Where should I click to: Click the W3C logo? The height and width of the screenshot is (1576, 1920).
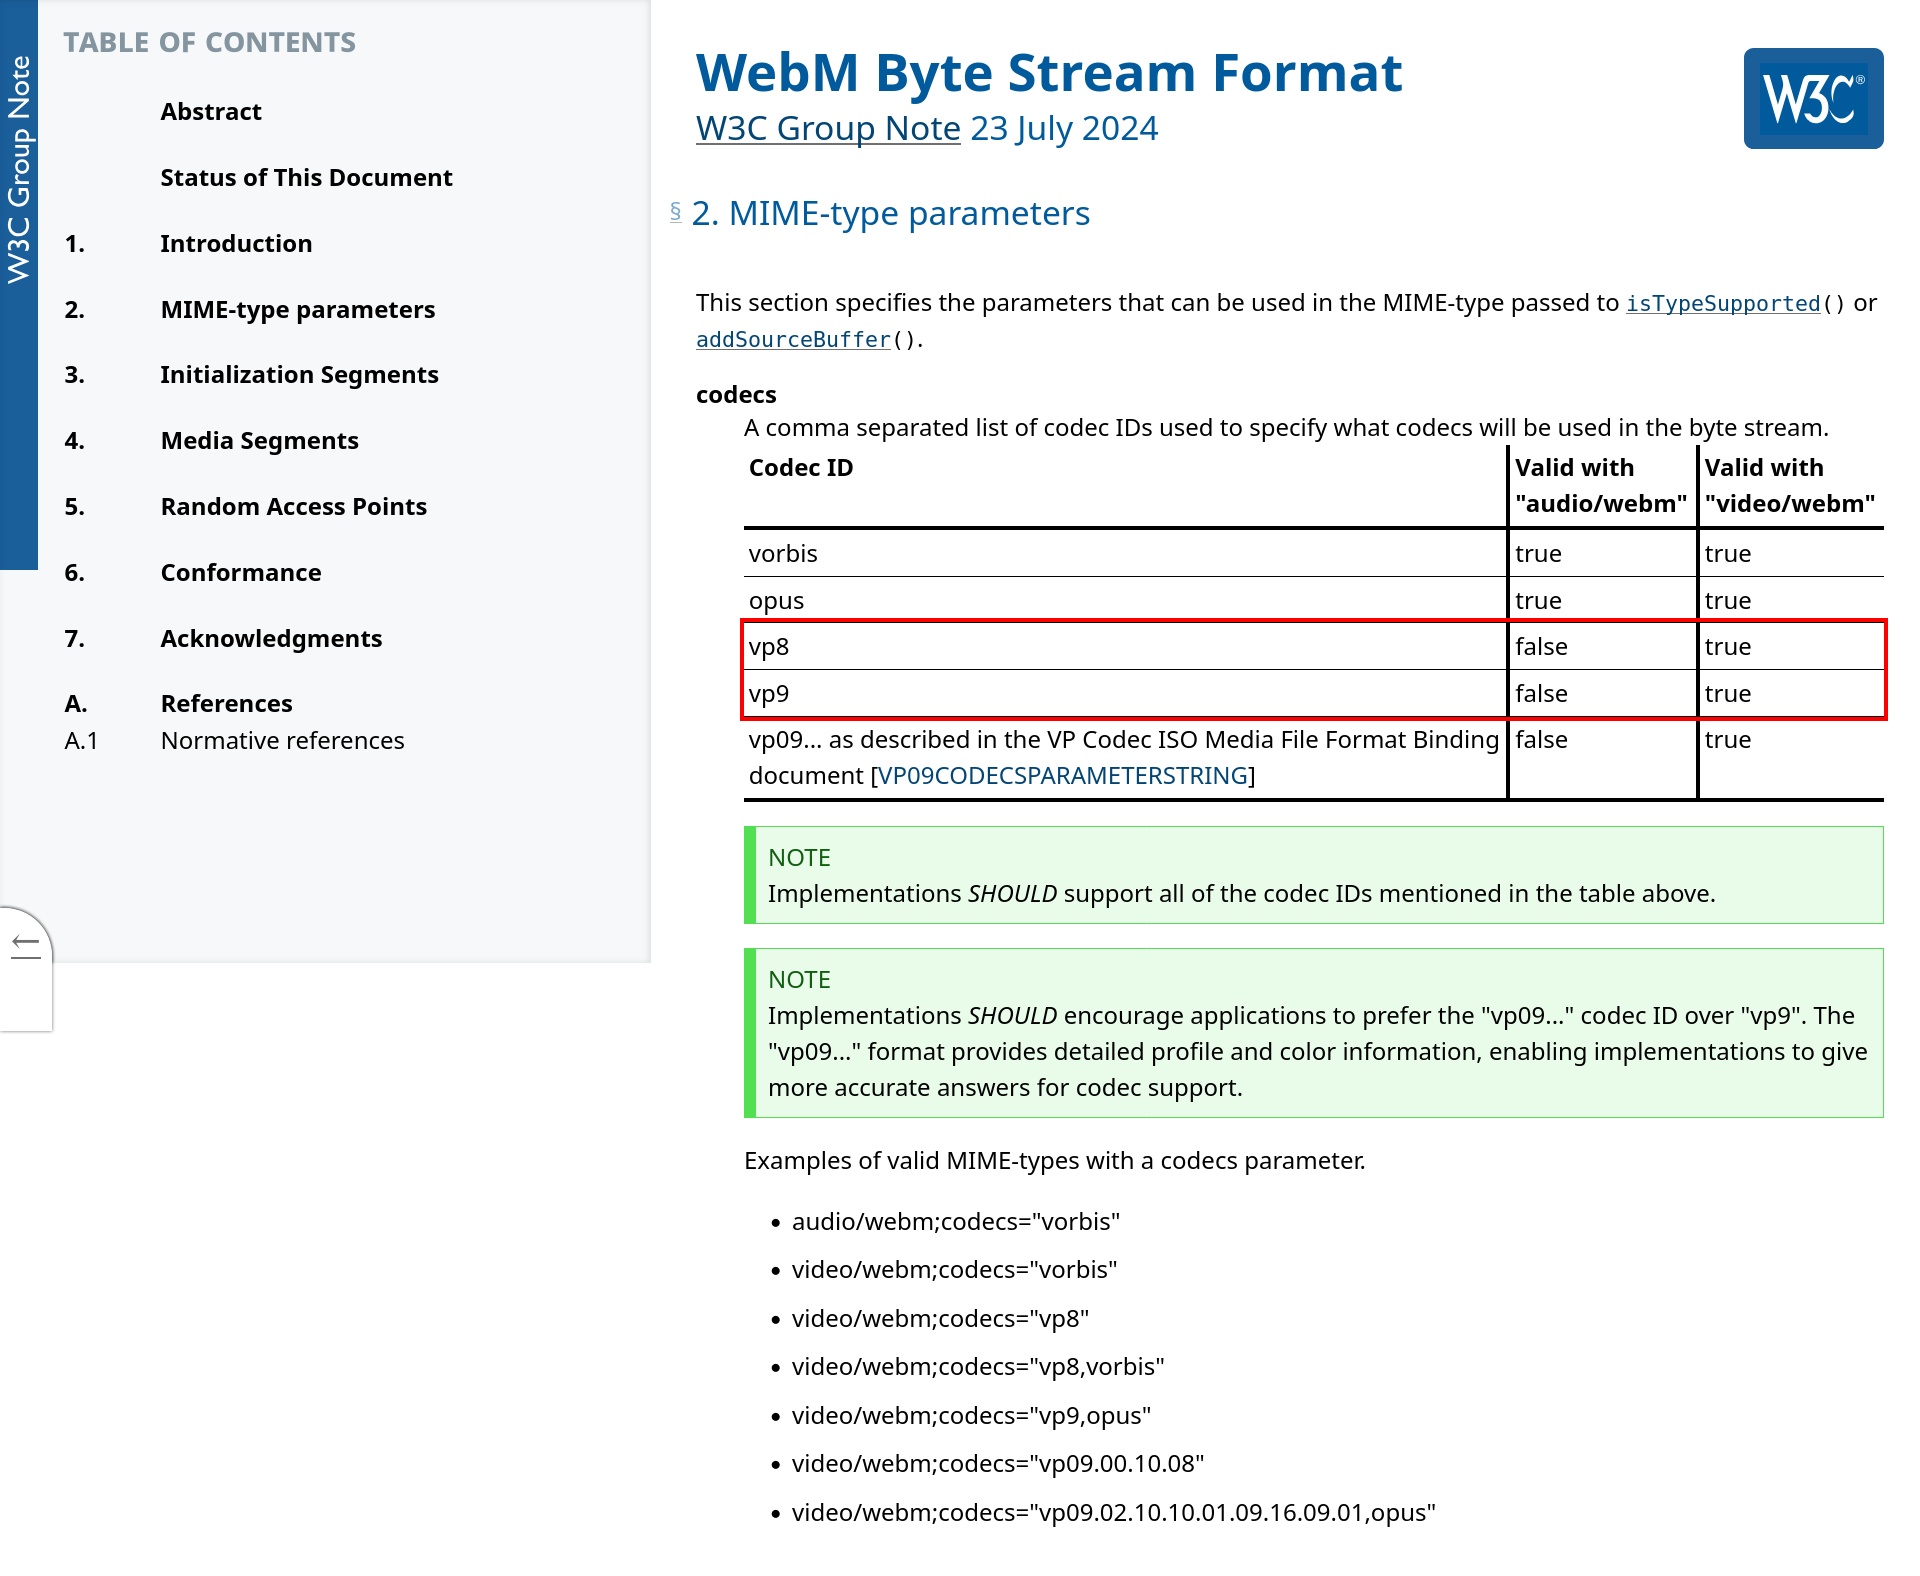[x=1813, y=99]
